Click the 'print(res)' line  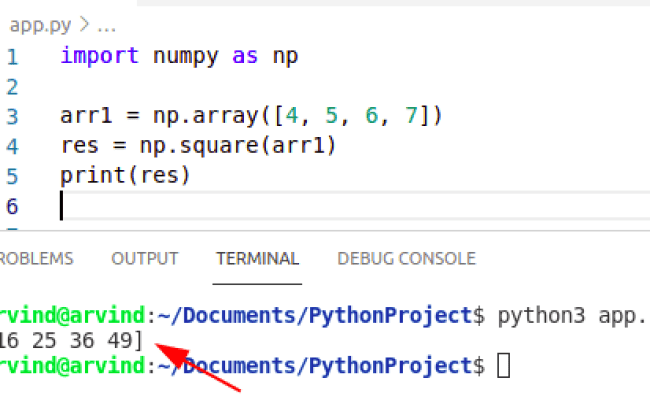coord(125,176)
